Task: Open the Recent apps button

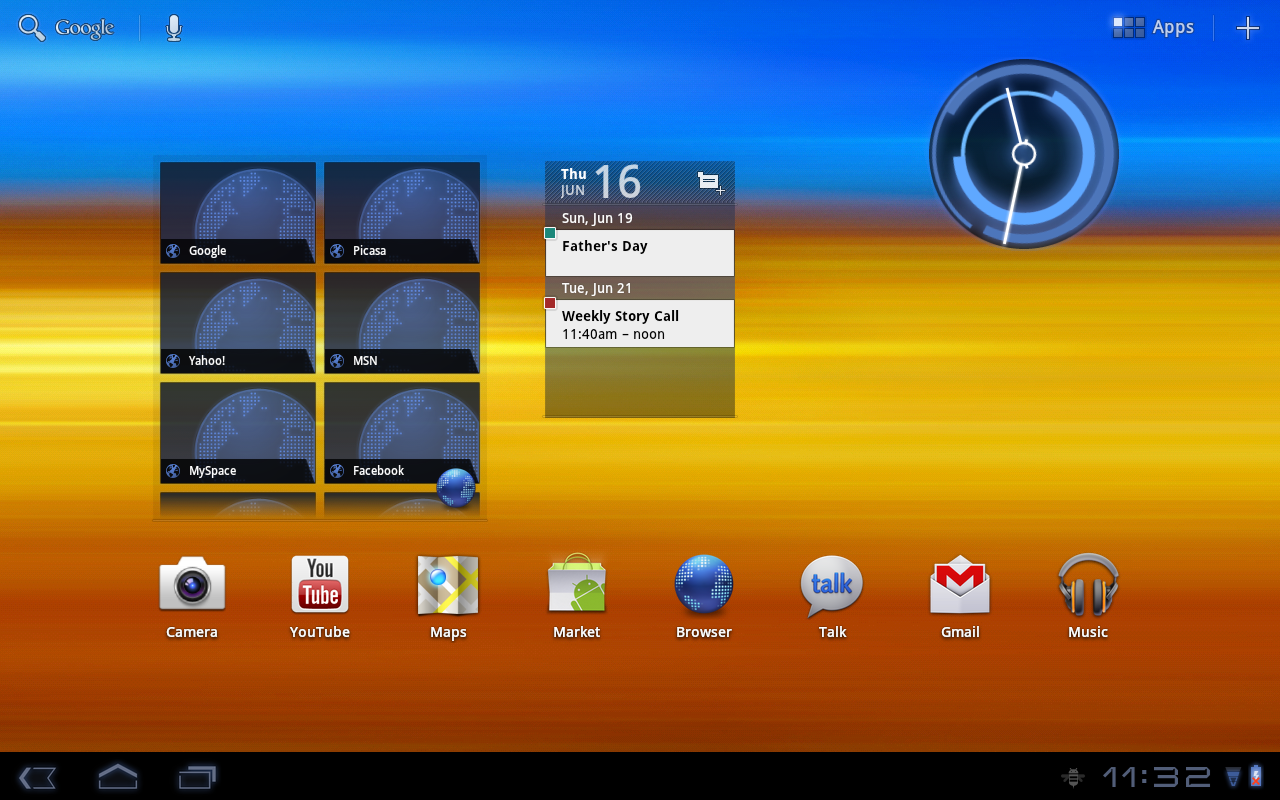Action: click(197, 777)
